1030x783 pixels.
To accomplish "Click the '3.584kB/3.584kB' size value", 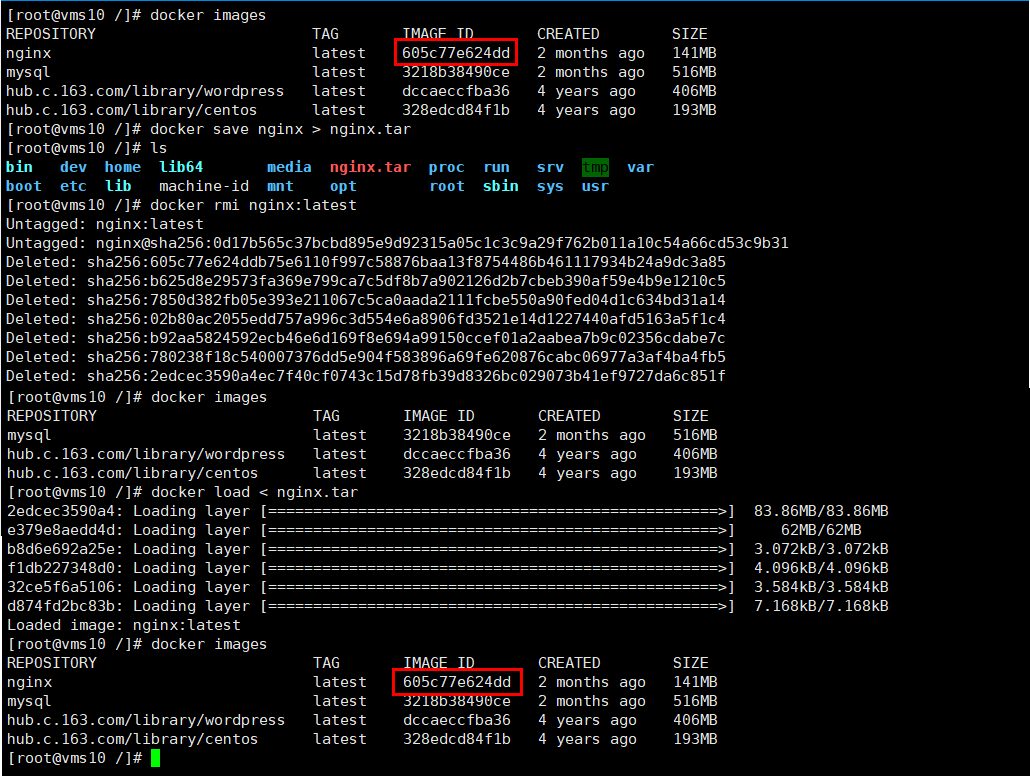I will click(x=821, y=588).
